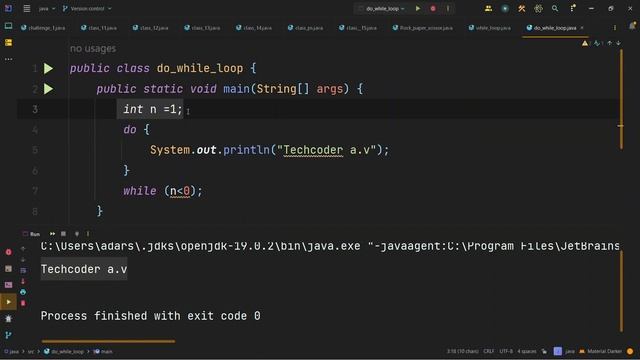Open the Git tool window

8,336
